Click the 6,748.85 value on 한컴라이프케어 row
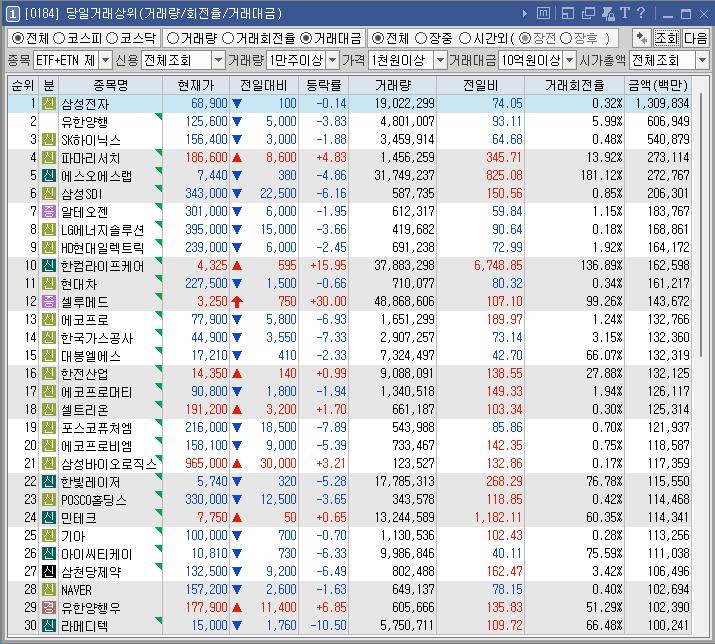715x644 pixels. (x=498, y=265)
